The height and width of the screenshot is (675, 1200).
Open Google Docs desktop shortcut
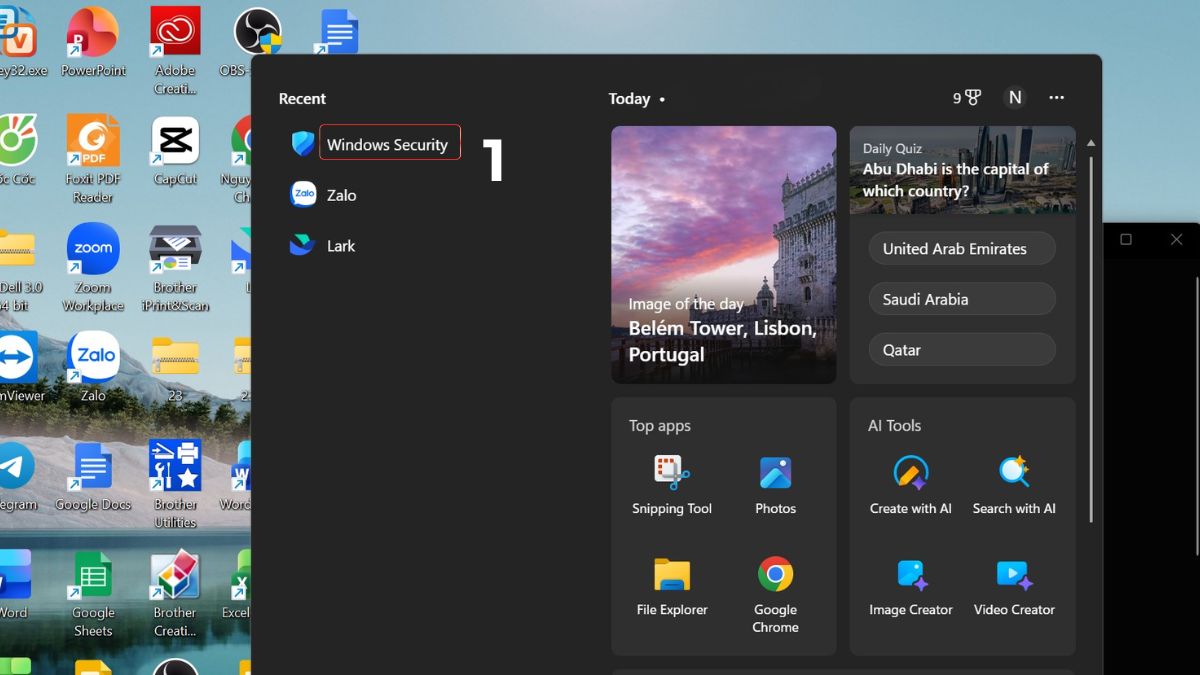(93, 475)
